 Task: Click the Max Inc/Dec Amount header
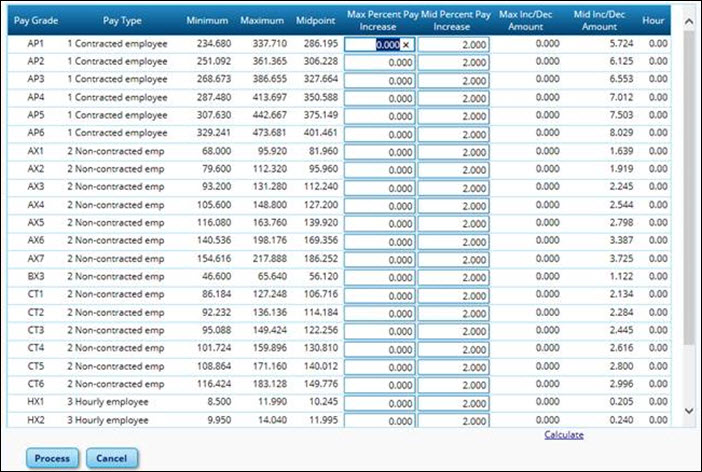[x=526, y=21]
